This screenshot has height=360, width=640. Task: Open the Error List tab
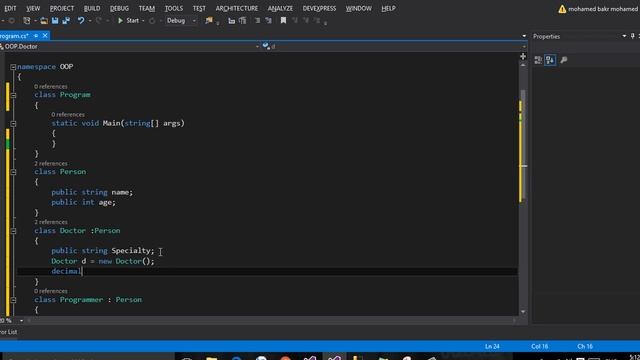[x=9, y=332]
